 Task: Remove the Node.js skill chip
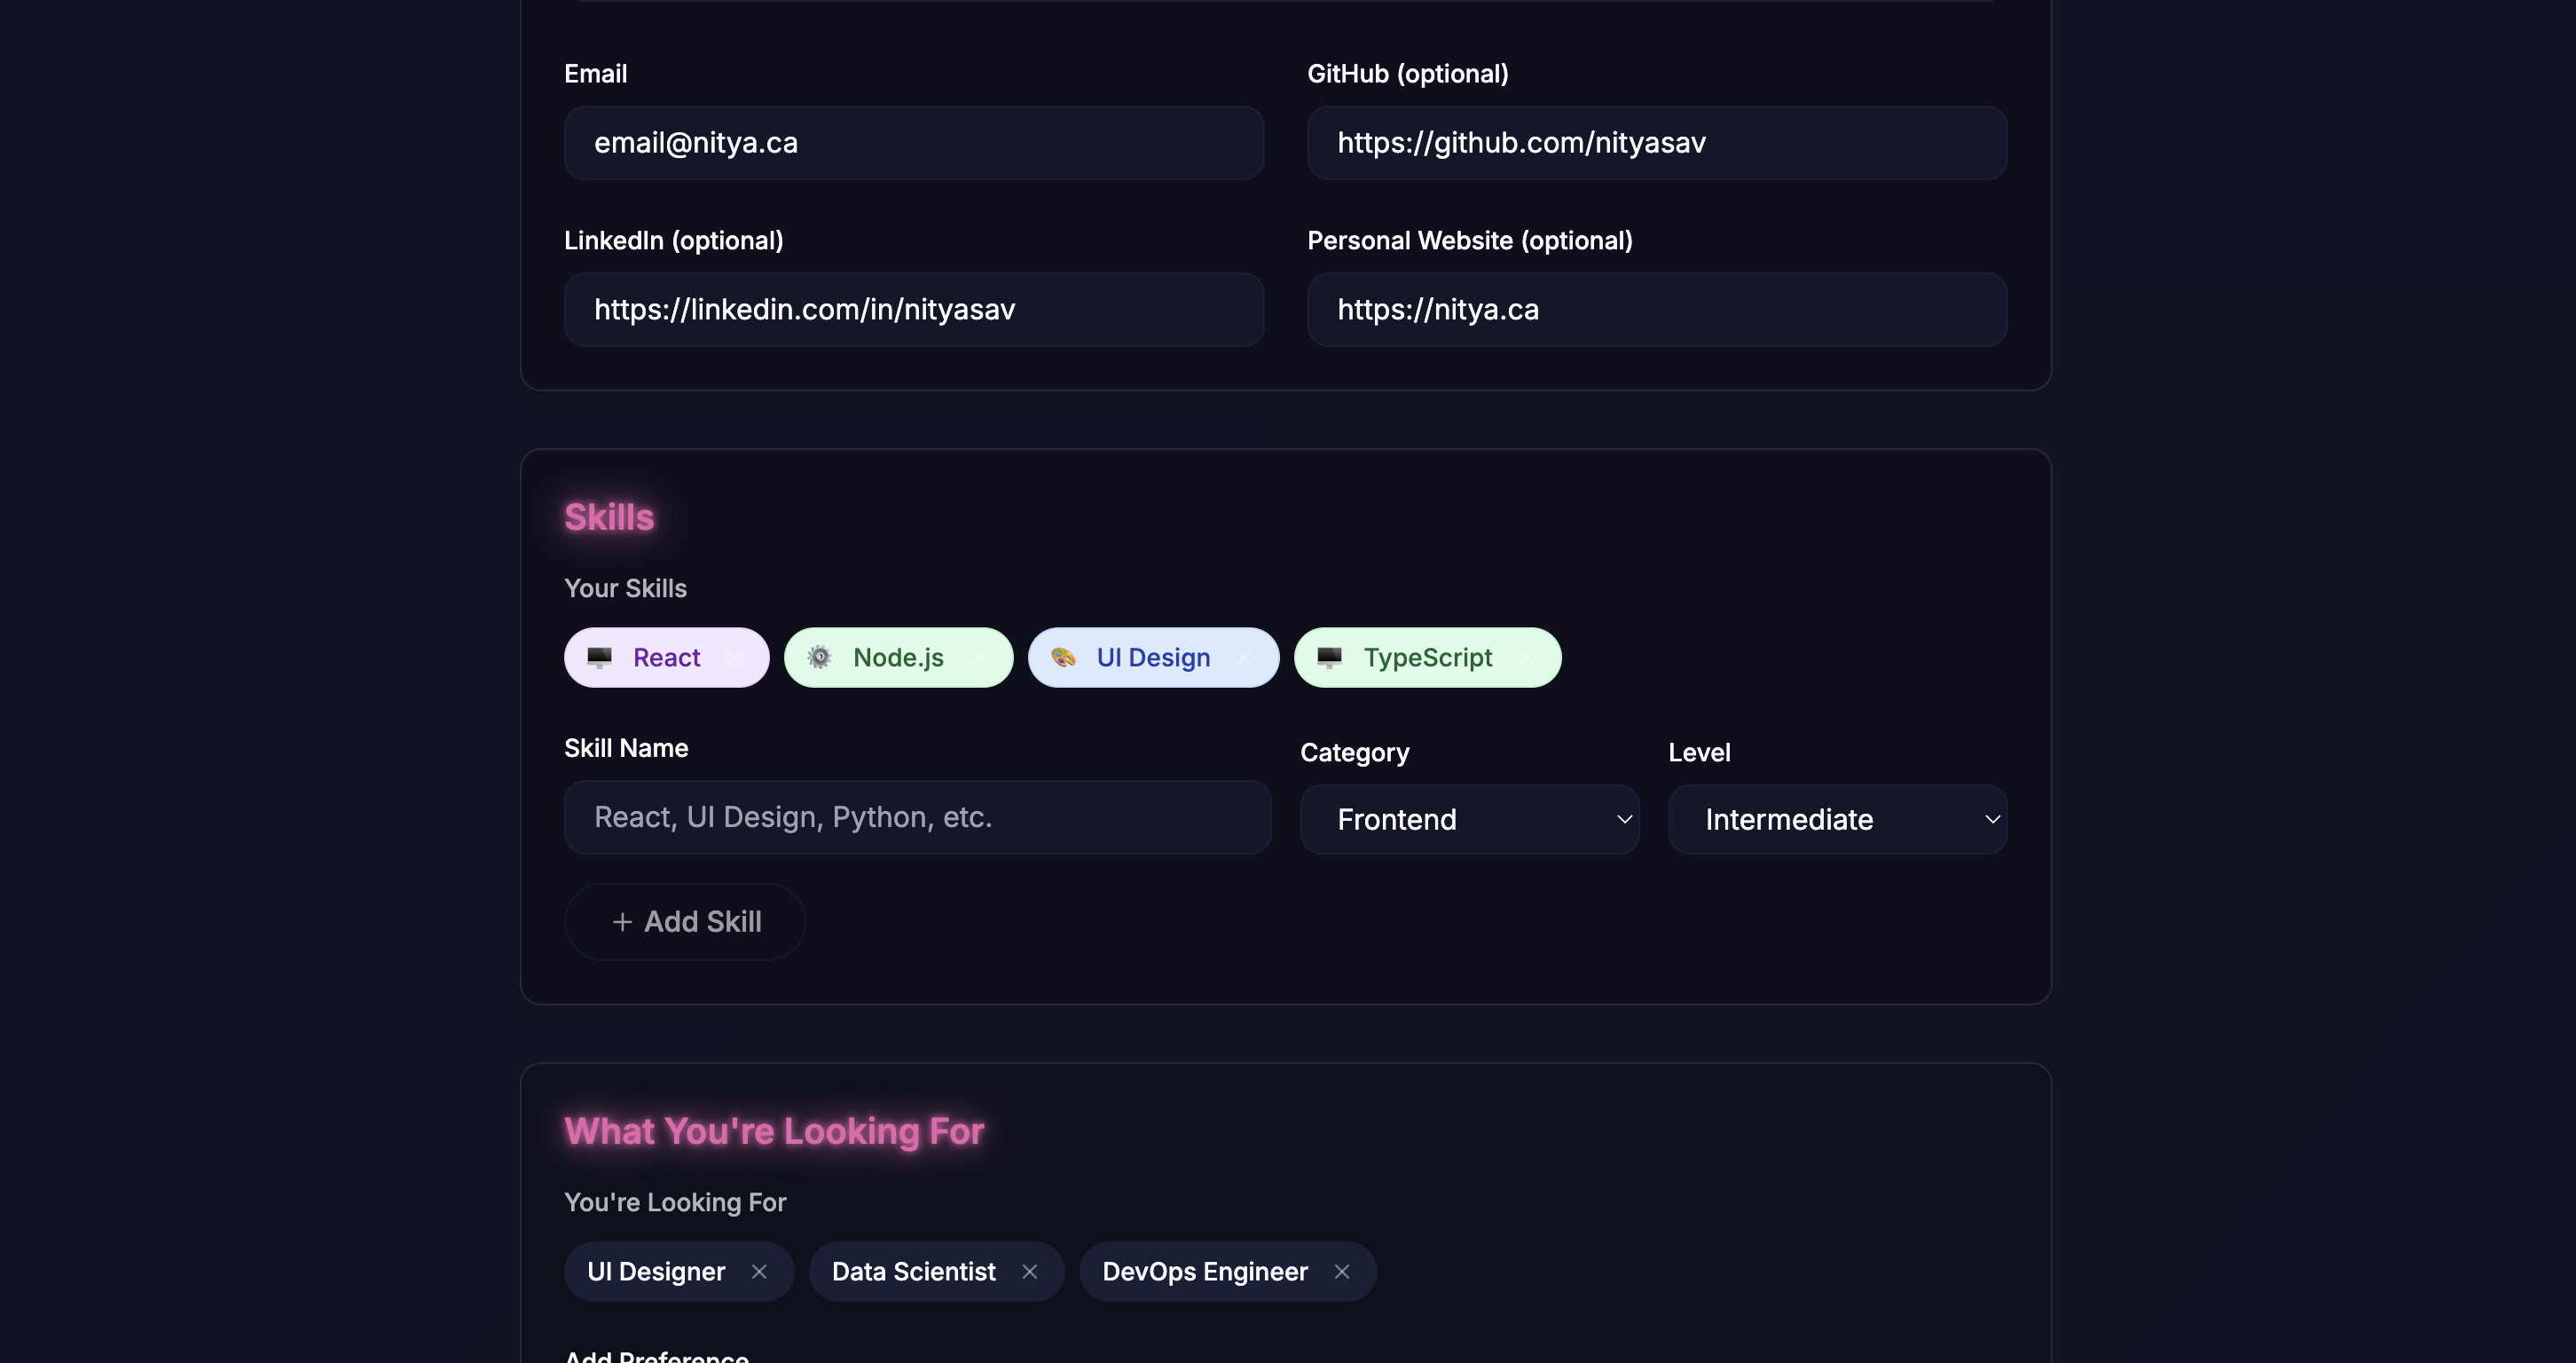coord(978,657)
